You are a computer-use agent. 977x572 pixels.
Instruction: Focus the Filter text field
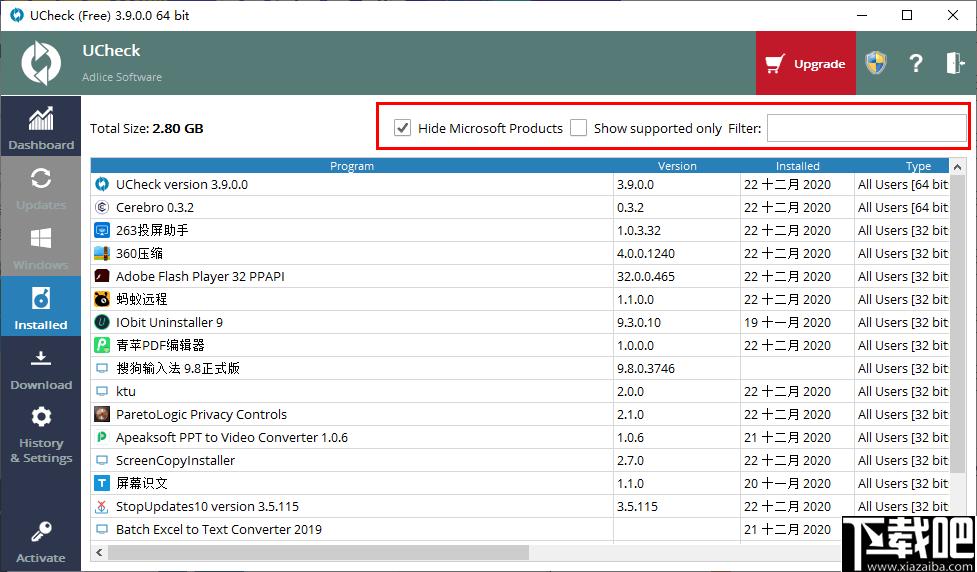tap(866, 128)
